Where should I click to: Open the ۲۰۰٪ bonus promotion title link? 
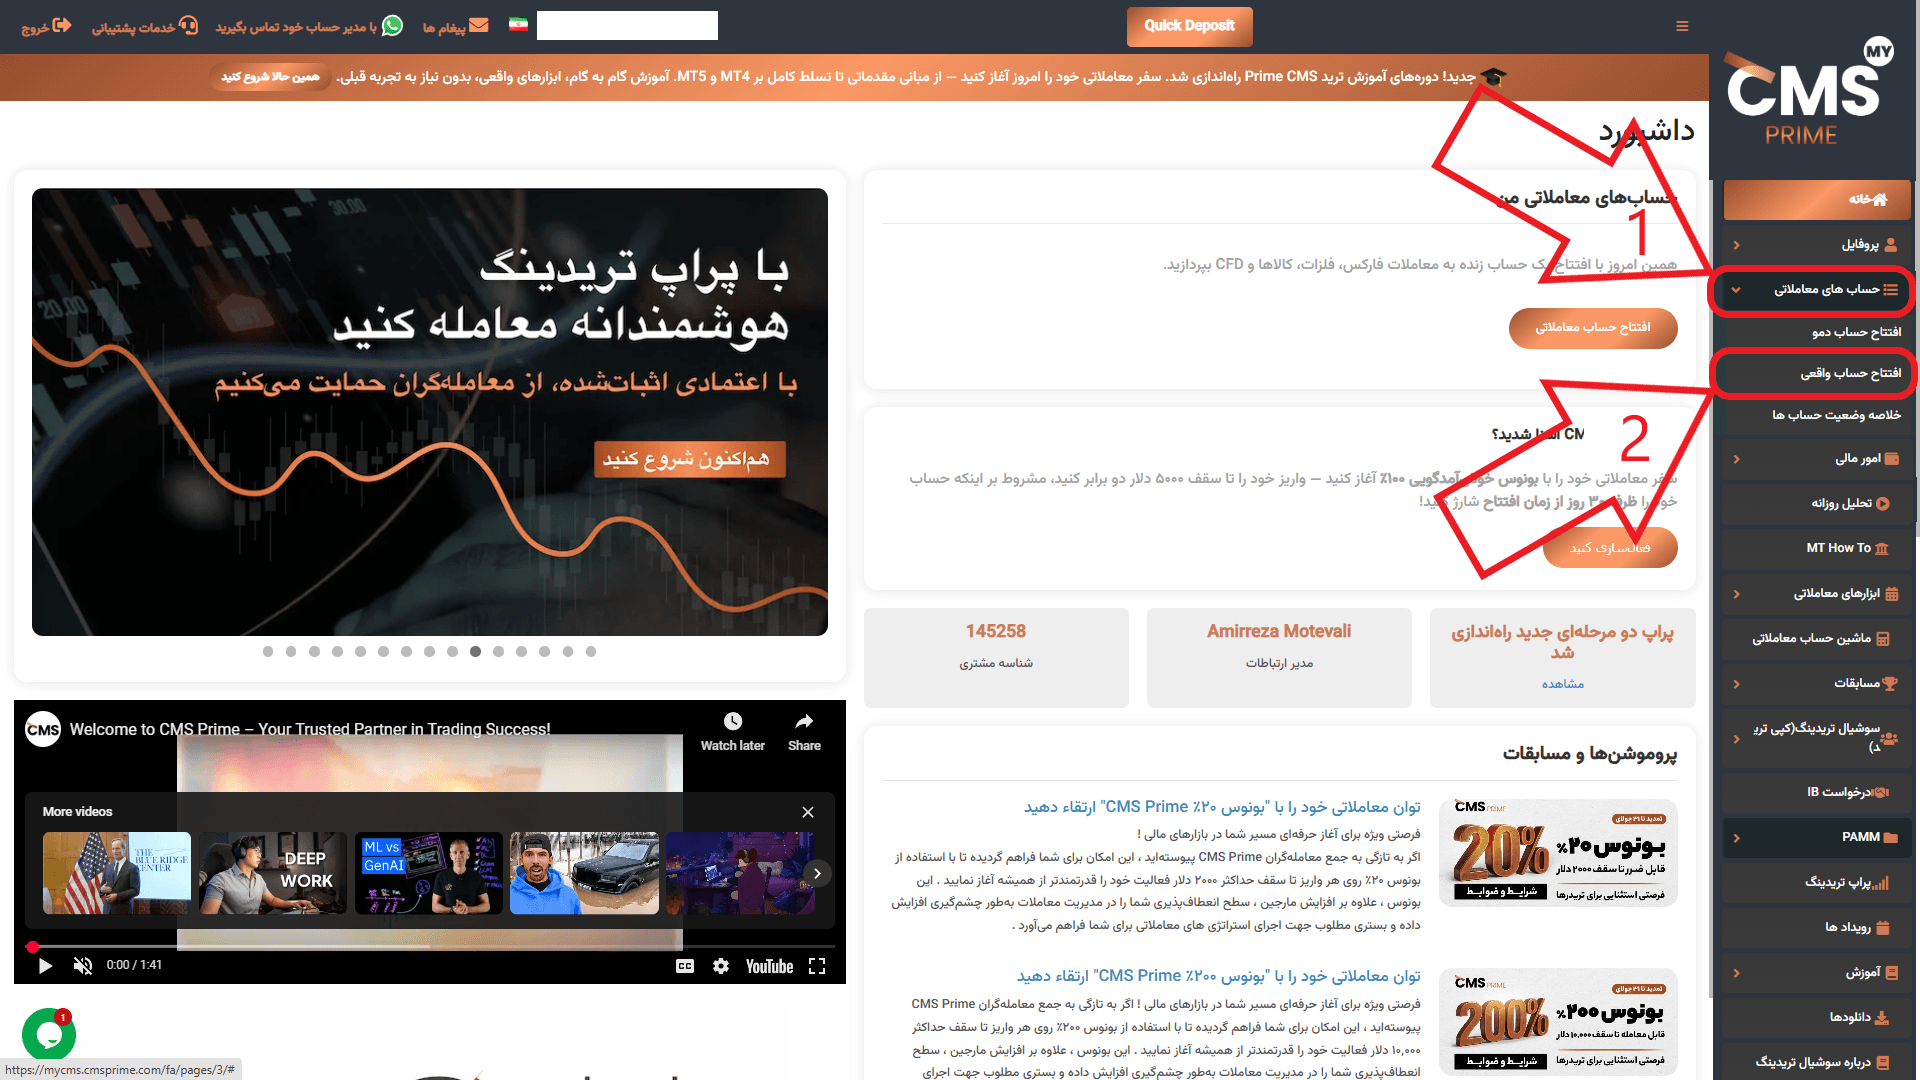tap(1219, 976)
